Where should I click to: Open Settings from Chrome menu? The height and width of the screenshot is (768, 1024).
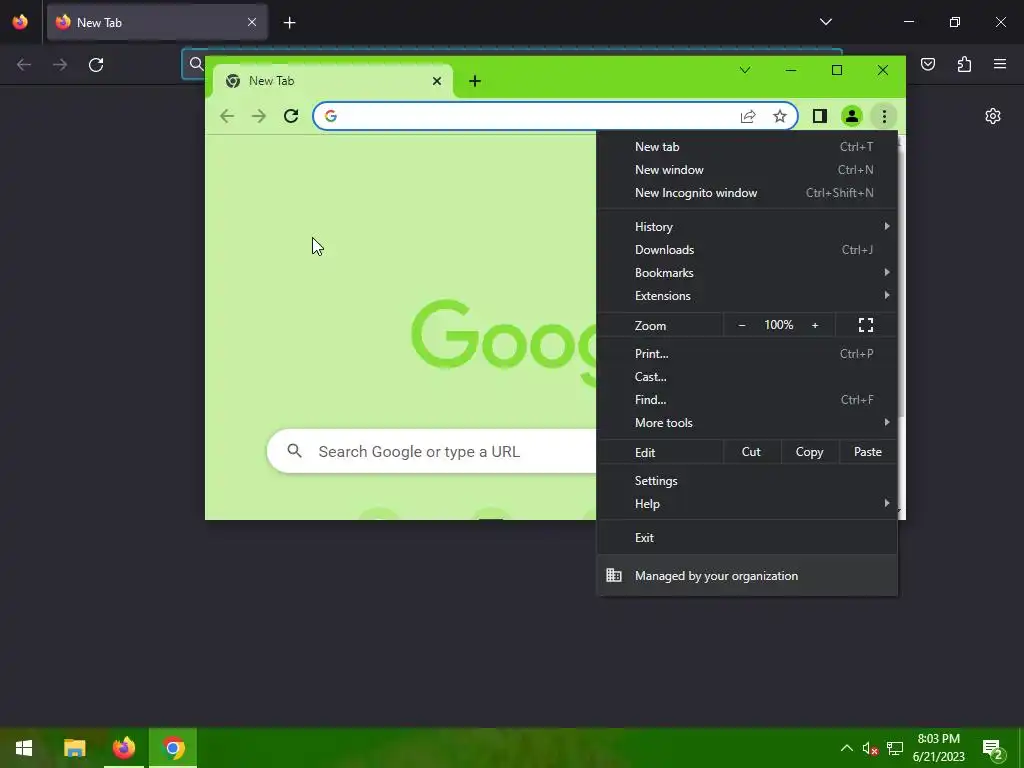[x=747, y=481]
